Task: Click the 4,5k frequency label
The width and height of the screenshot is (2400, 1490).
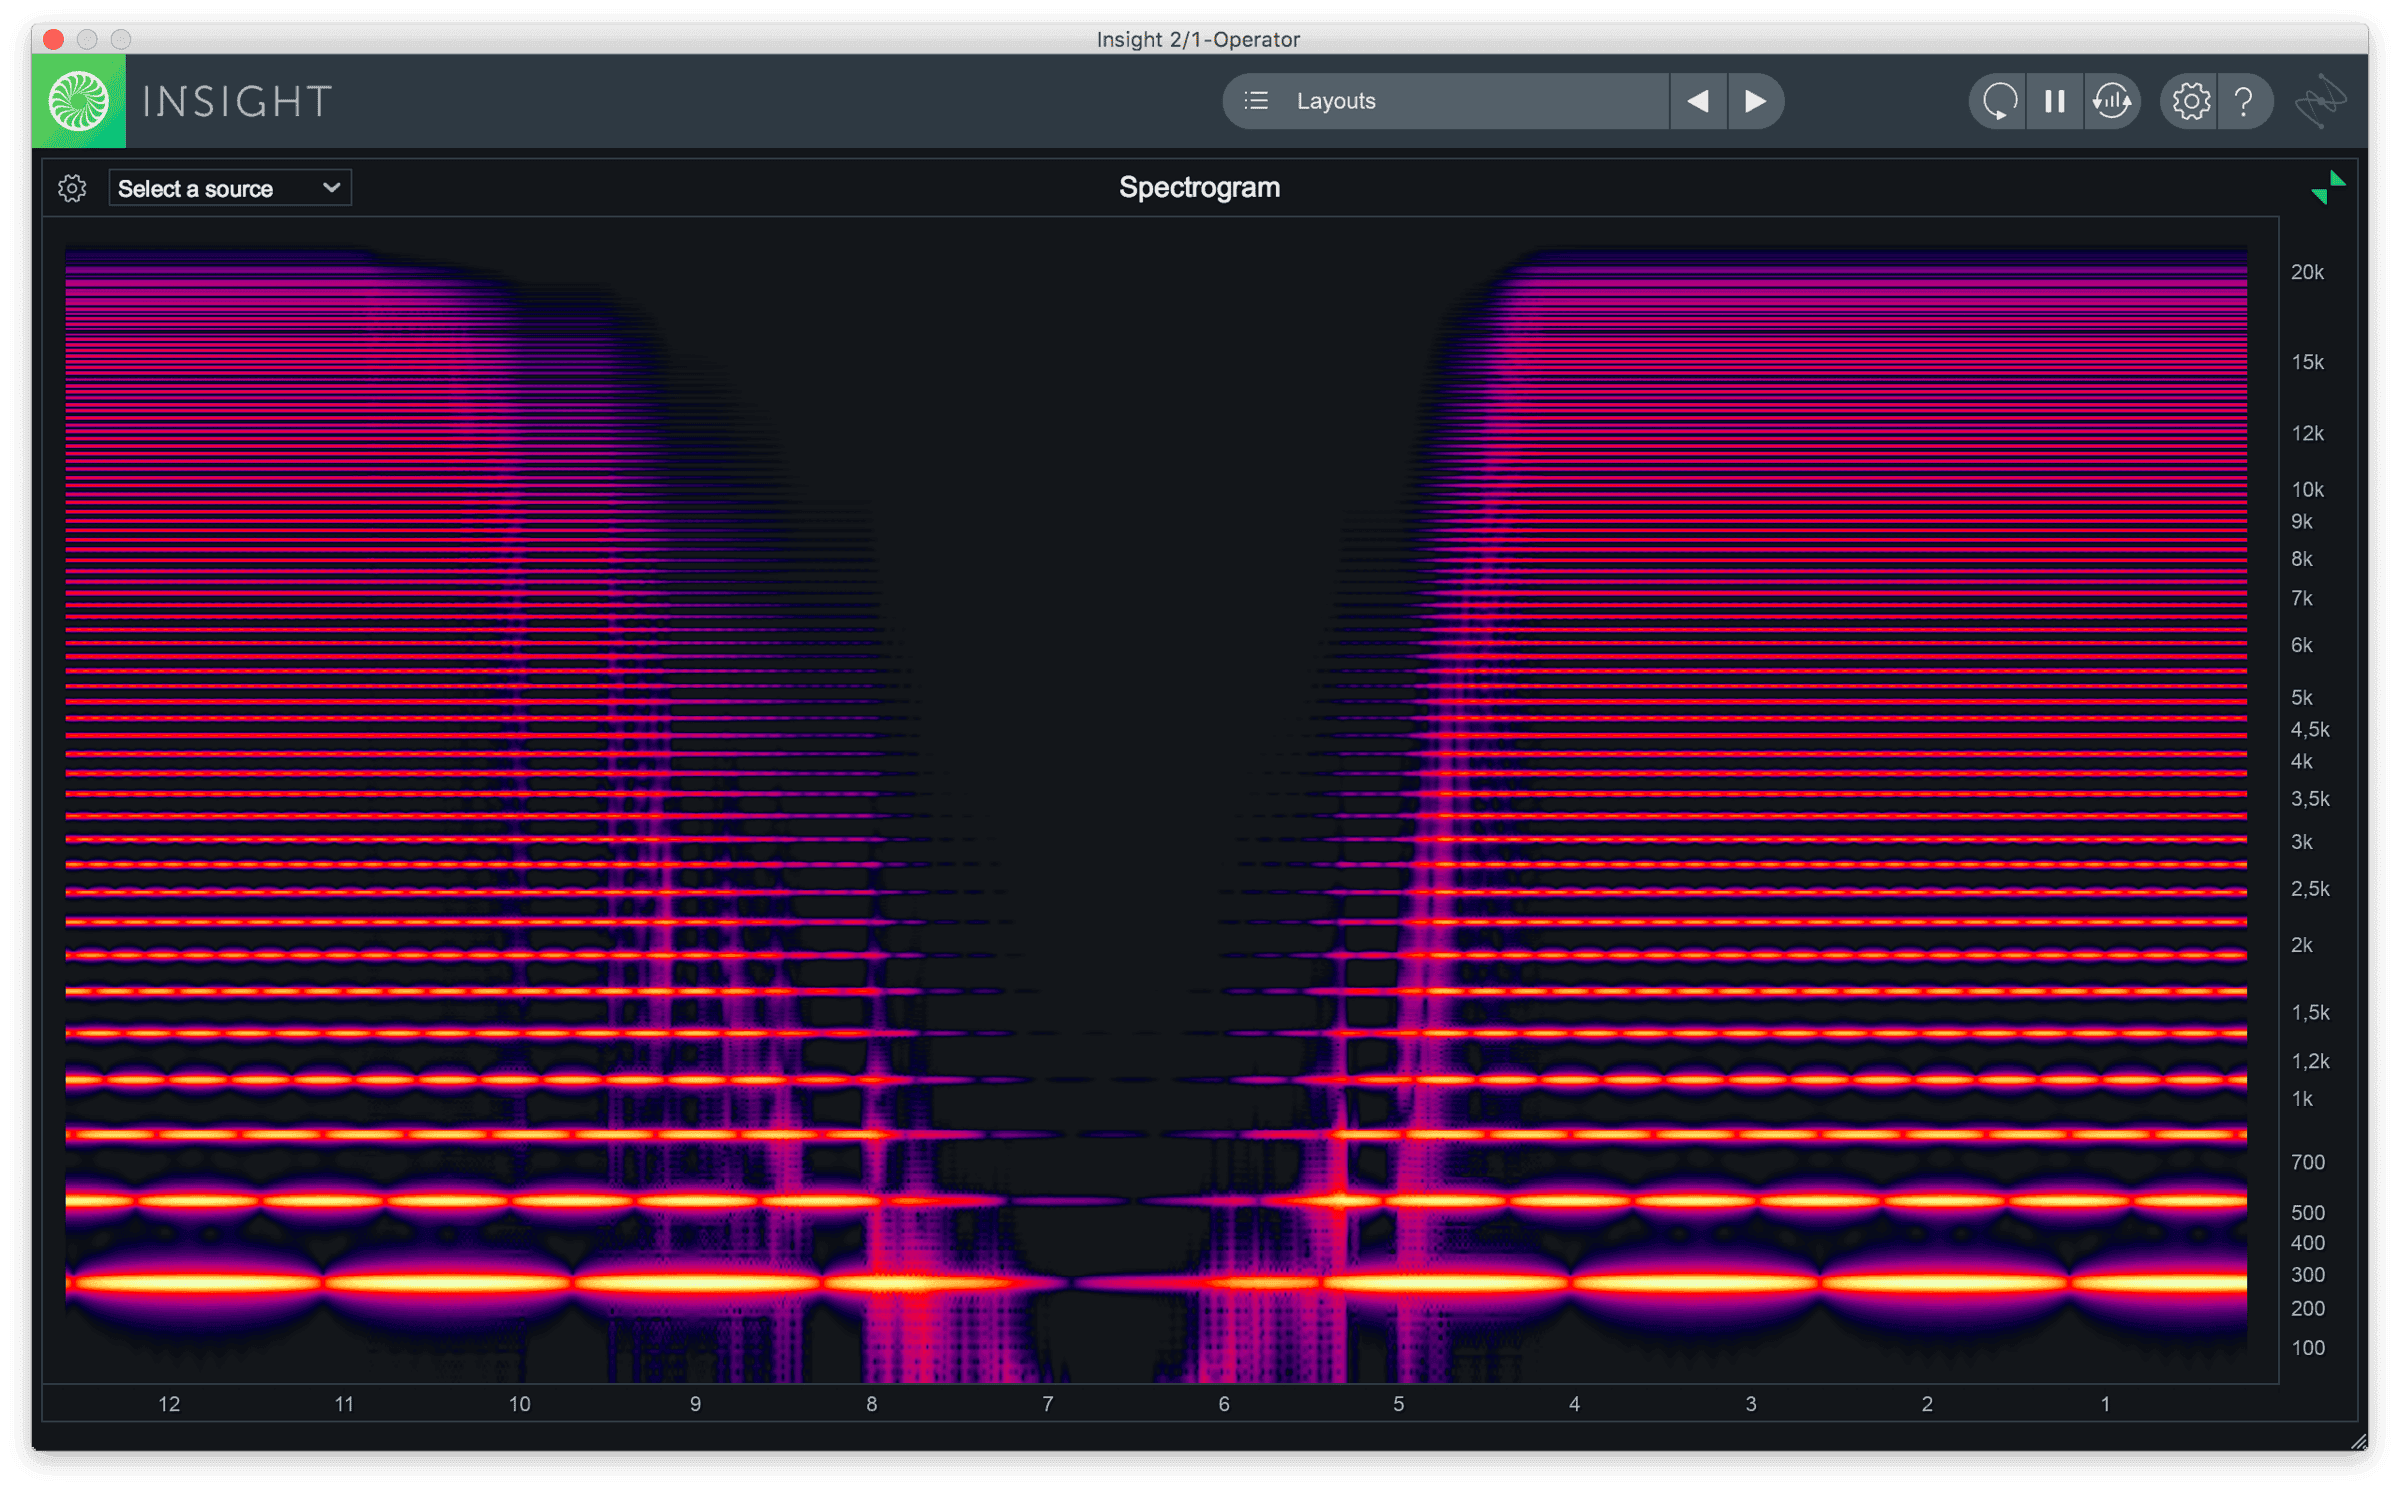Action: click(x=2310, y=729)
